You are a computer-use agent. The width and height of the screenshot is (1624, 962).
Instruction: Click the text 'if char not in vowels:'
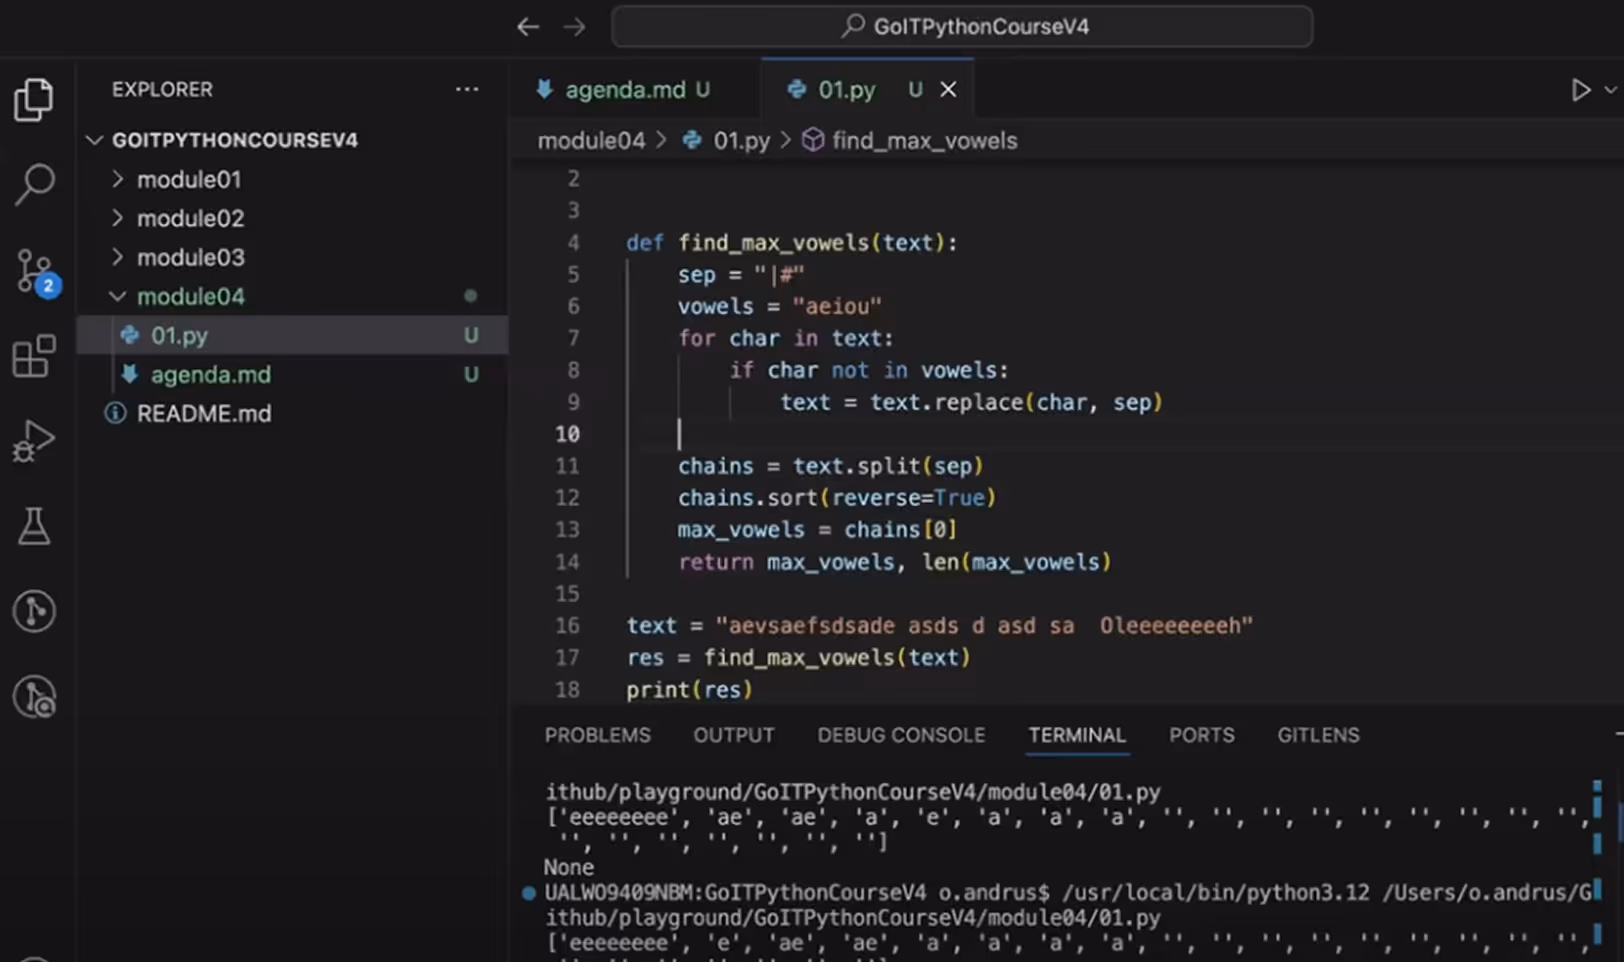869,370
